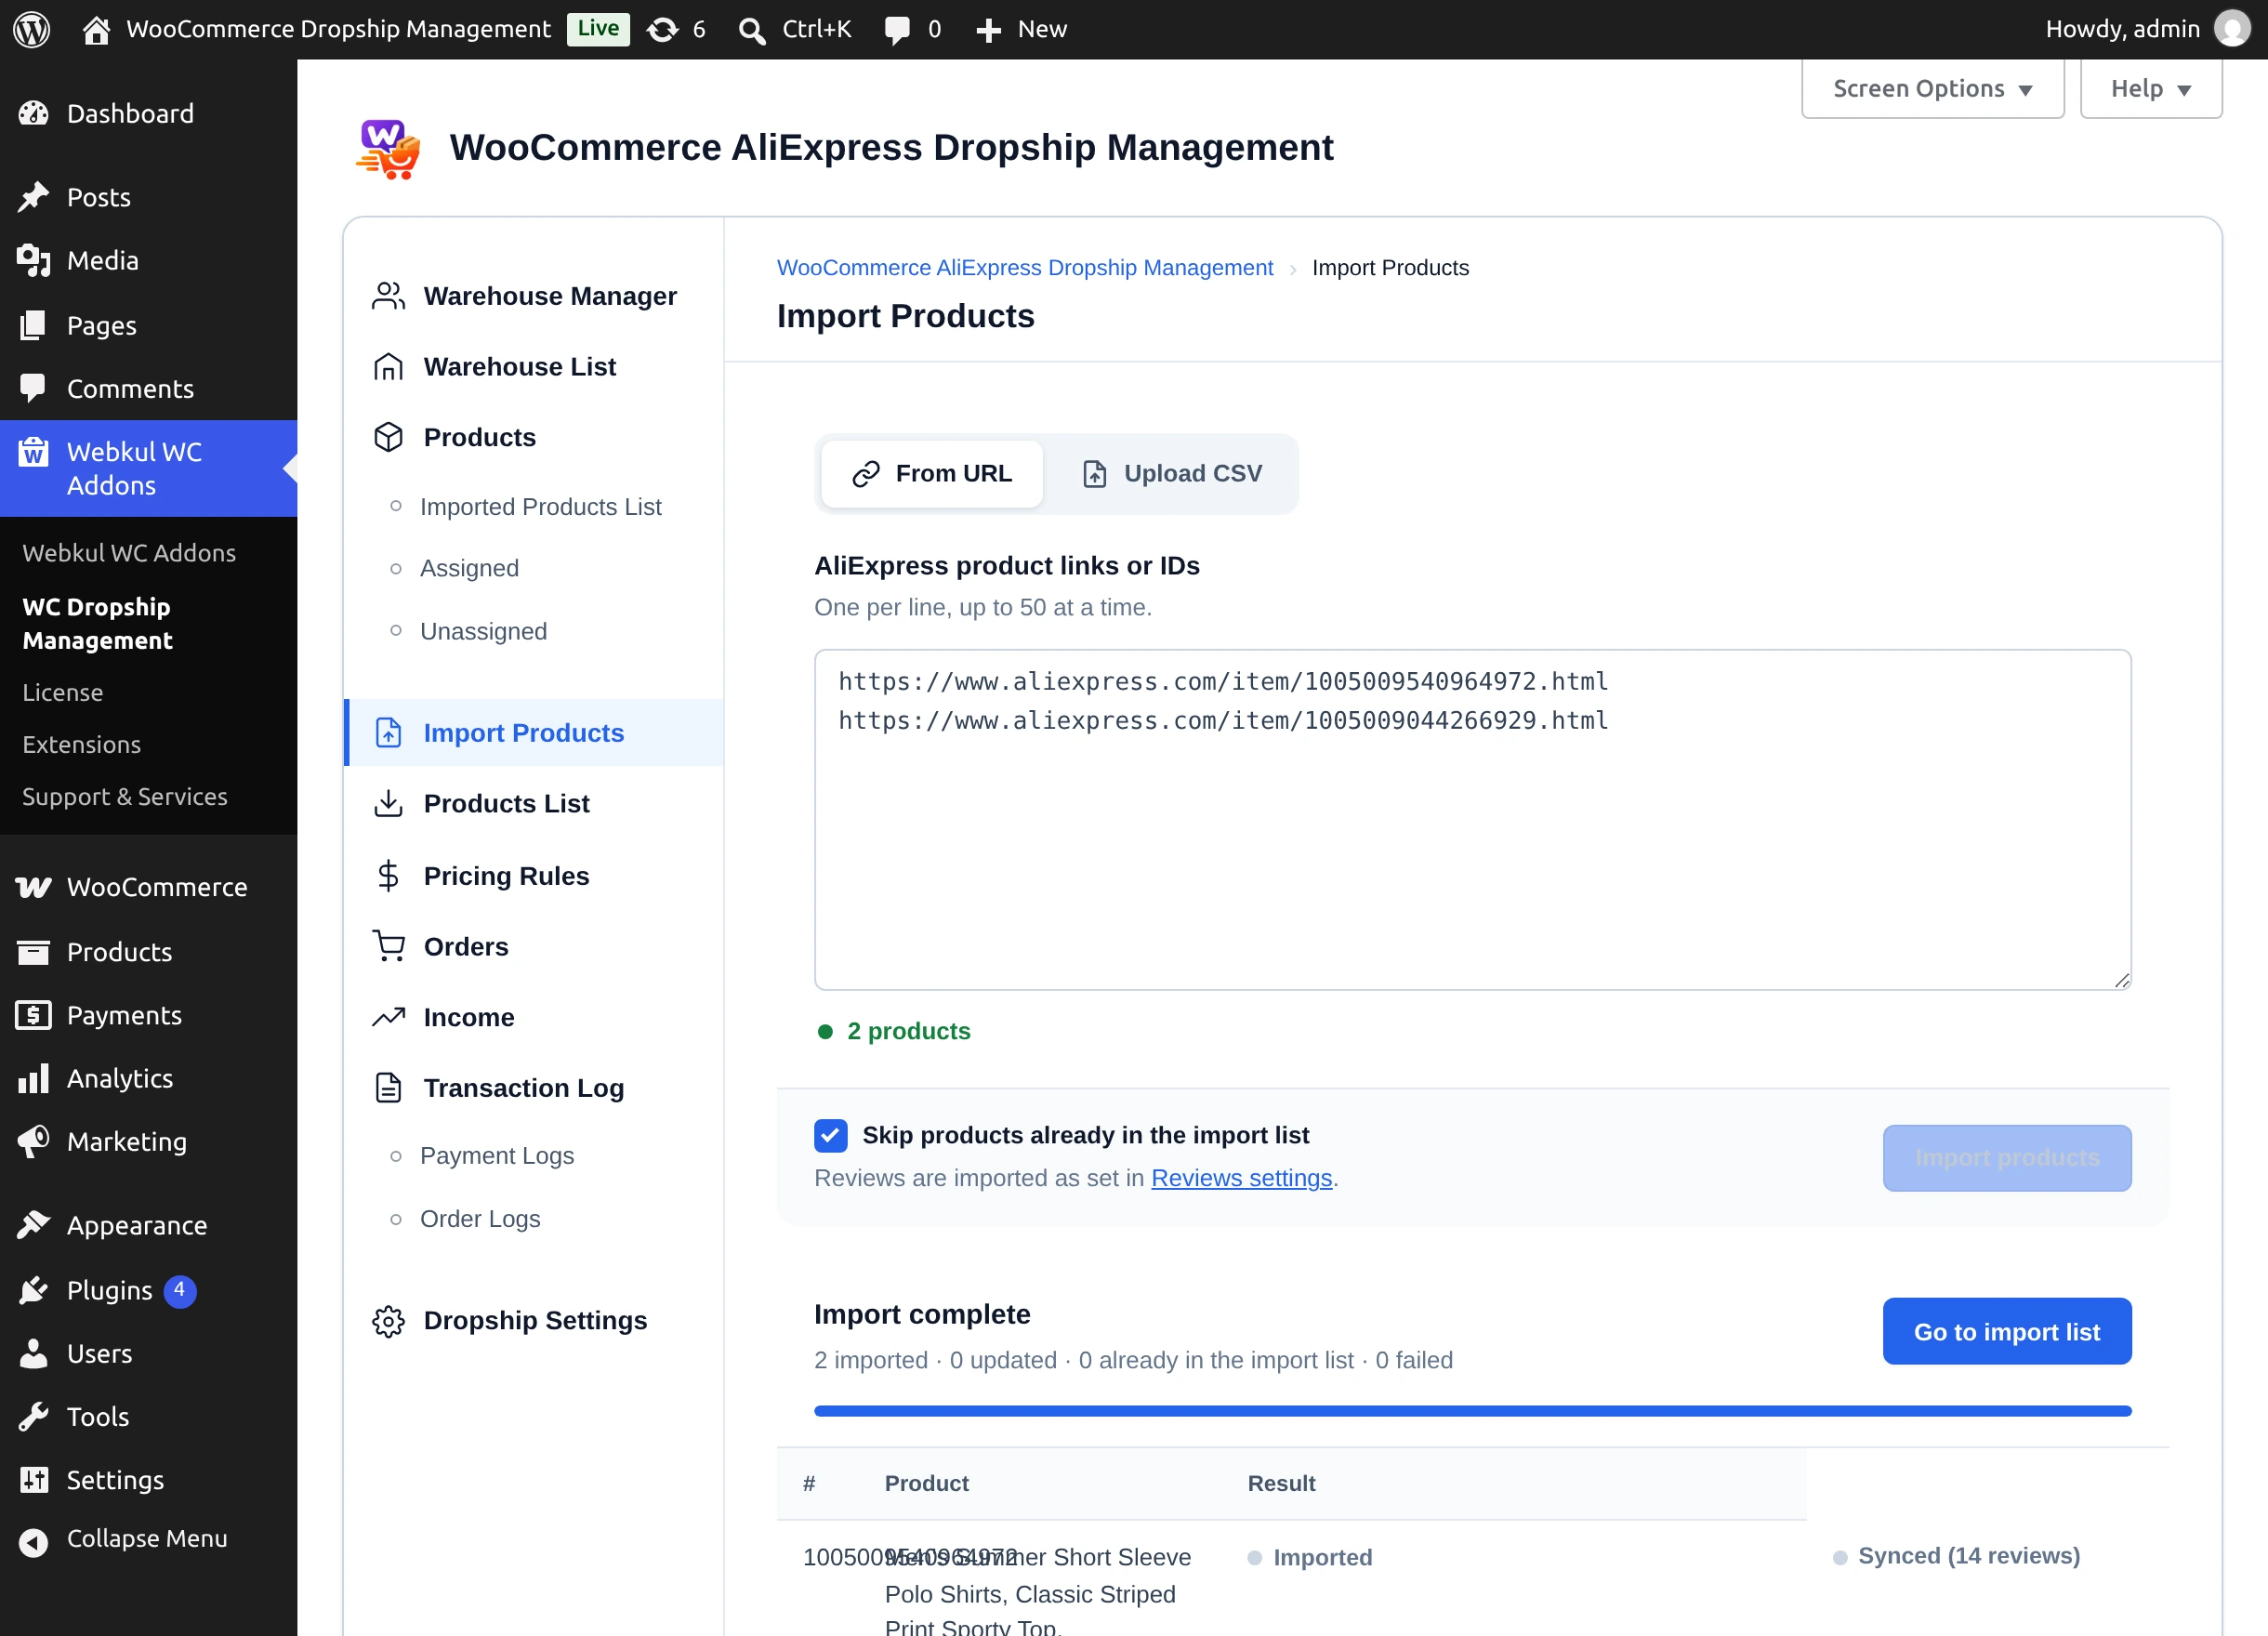The height and width of the screenshot is (1636, 2268).
Task: Open the Extensions submenu item
Action: [81, 744]
